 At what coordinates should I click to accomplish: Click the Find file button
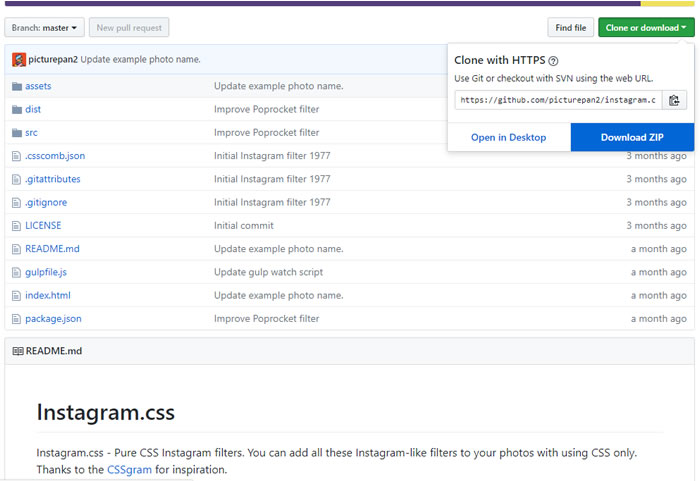point(571,28)
